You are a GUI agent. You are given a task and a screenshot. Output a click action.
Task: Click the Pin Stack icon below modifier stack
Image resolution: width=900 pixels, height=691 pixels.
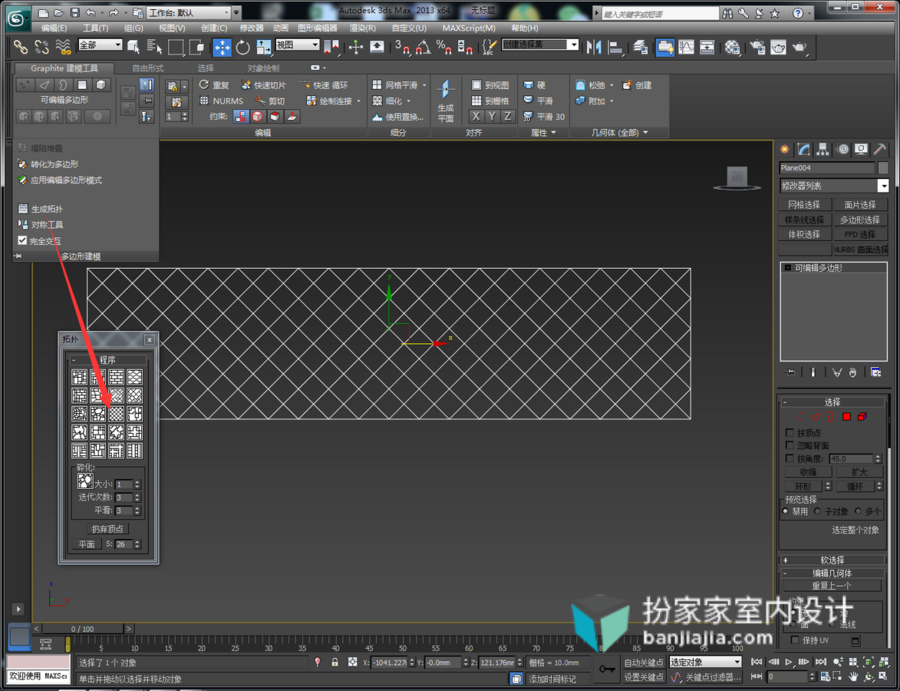click(790, 372)
